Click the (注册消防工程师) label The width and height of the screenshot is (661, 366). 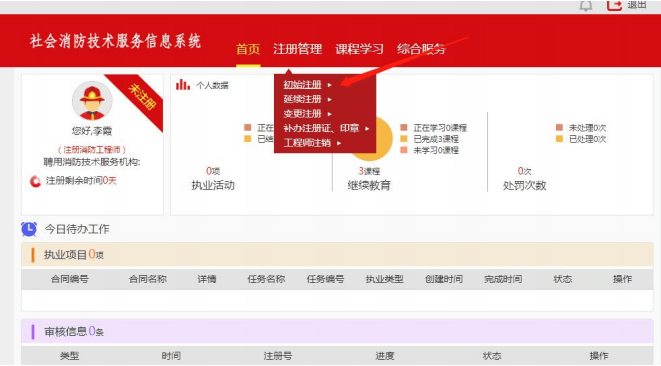tap(92, 150)
